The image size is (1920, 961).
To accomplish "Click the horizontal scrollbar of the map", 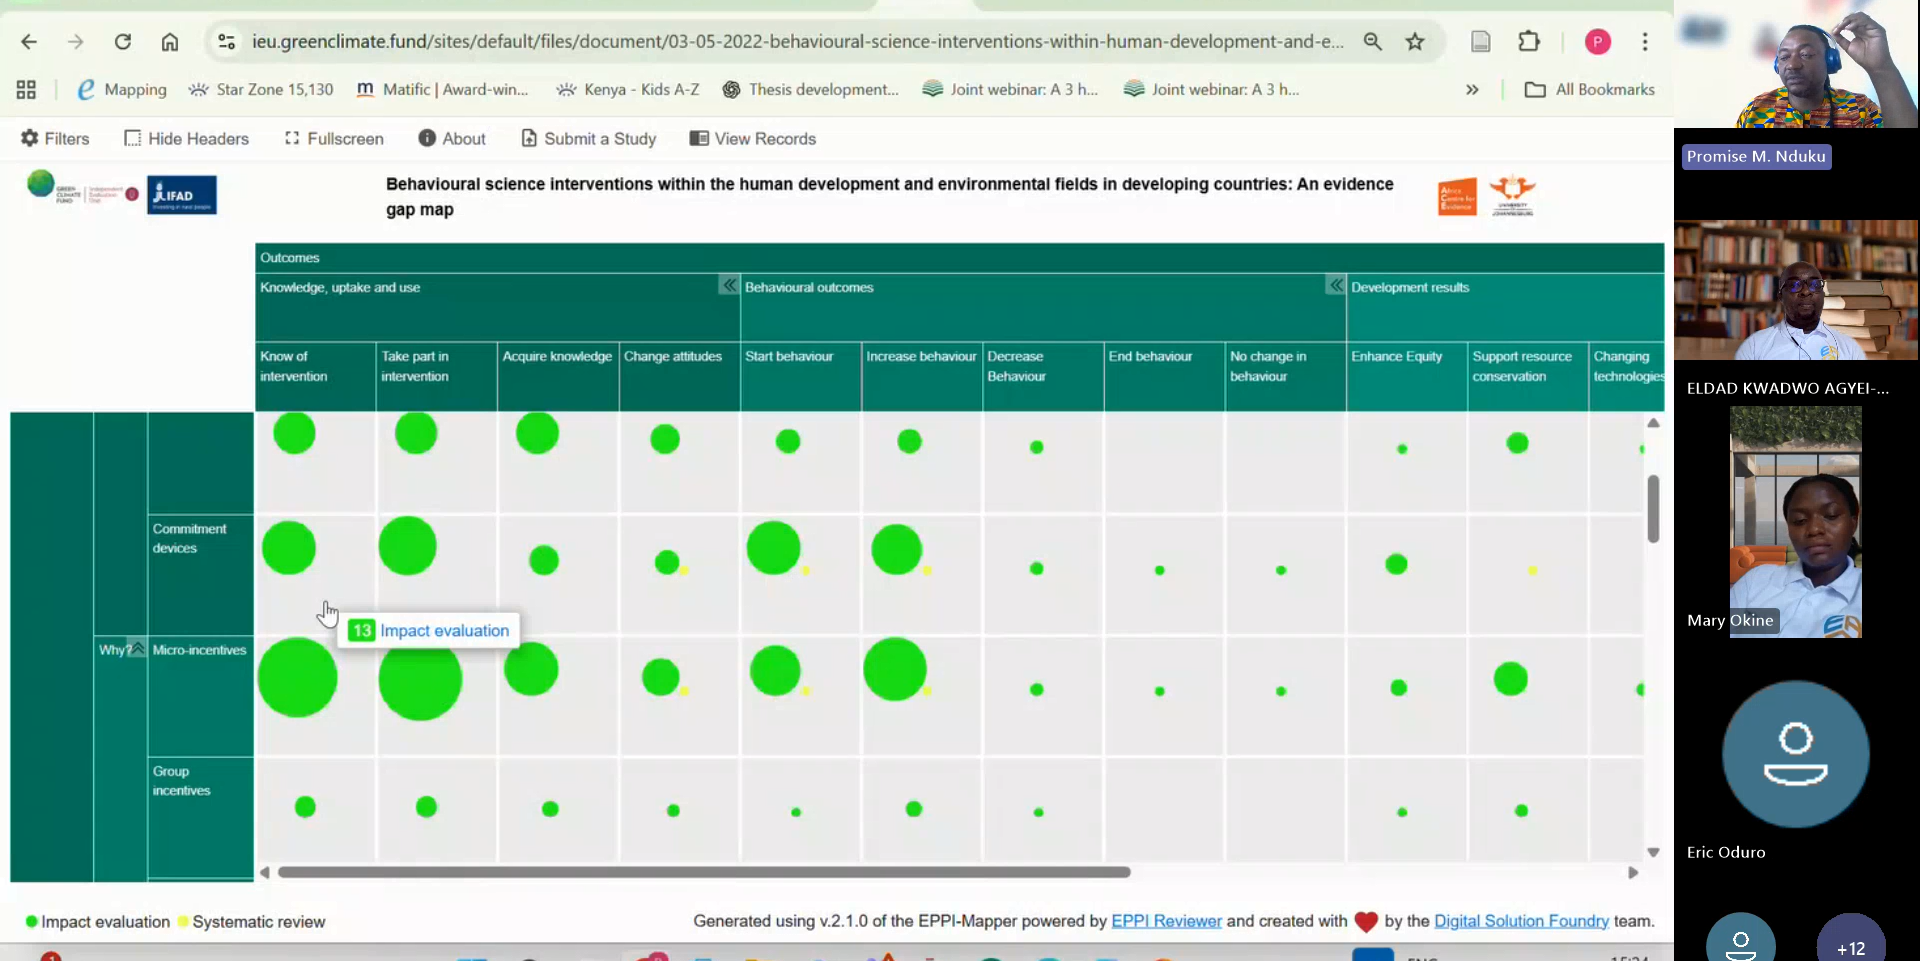I will pyautogui.click(x=703, y=872).
